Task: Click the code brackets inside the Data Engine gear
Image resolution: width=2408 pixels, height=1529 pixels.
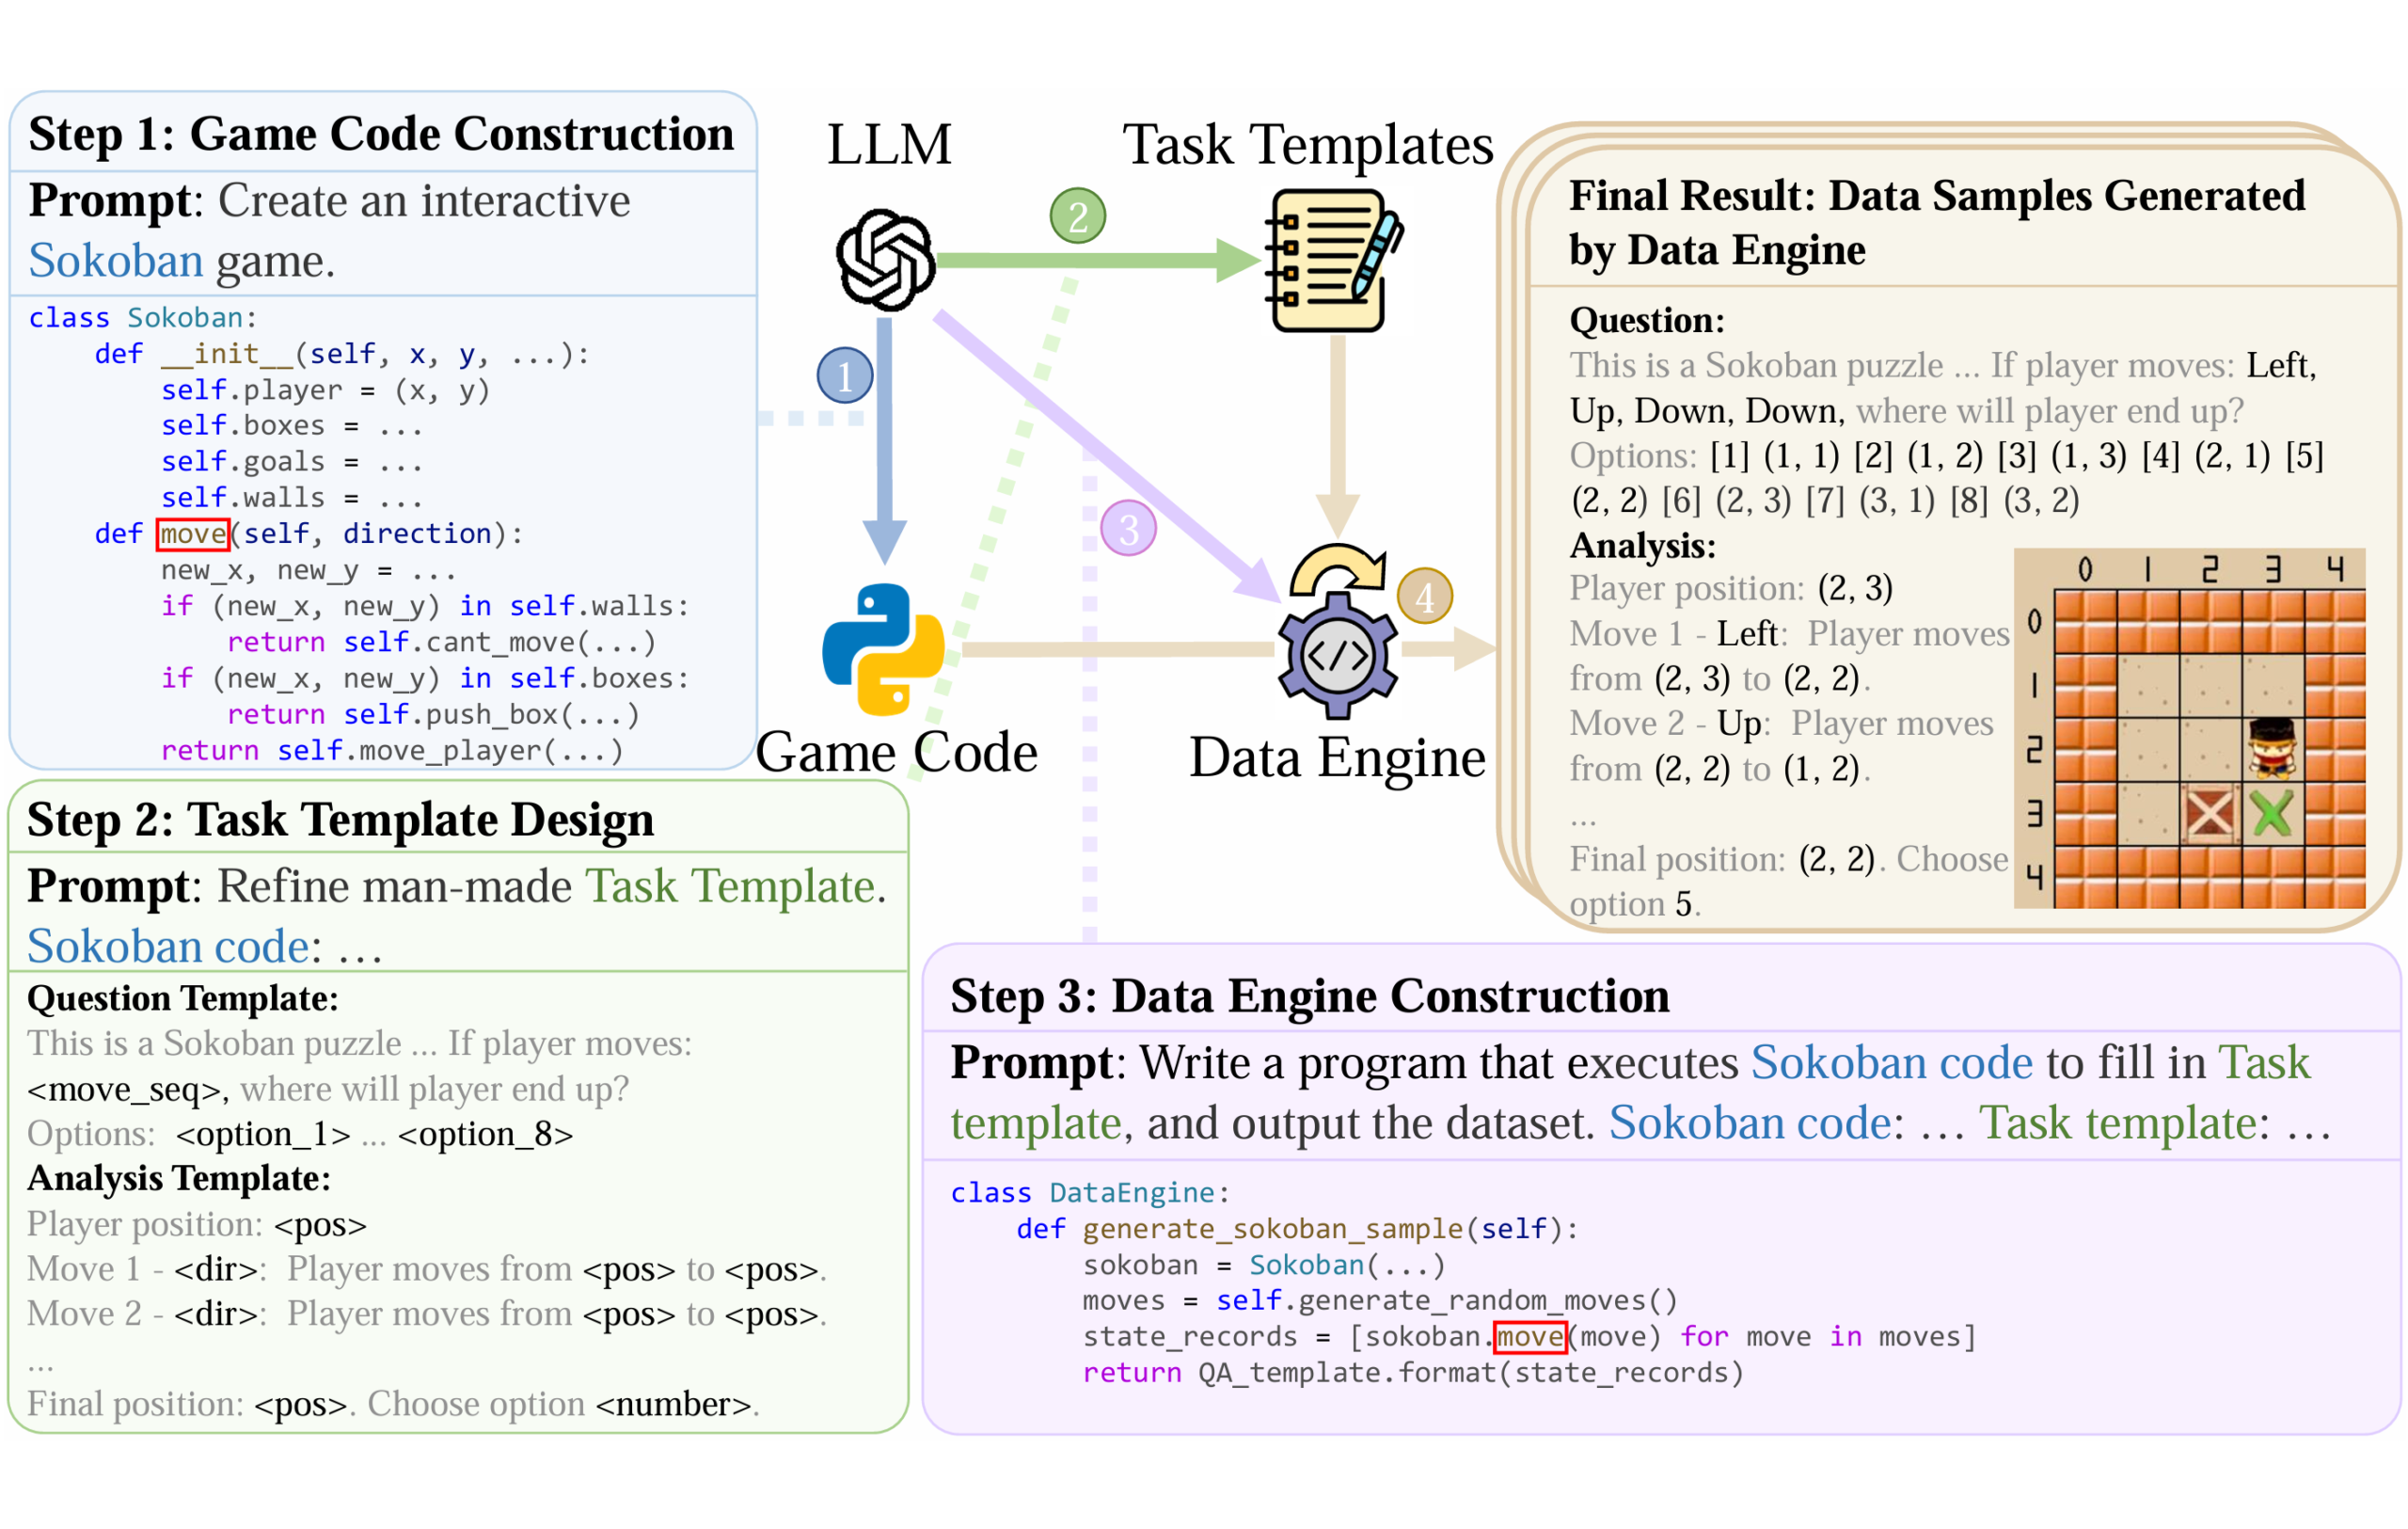Action: click(1337, 660)
